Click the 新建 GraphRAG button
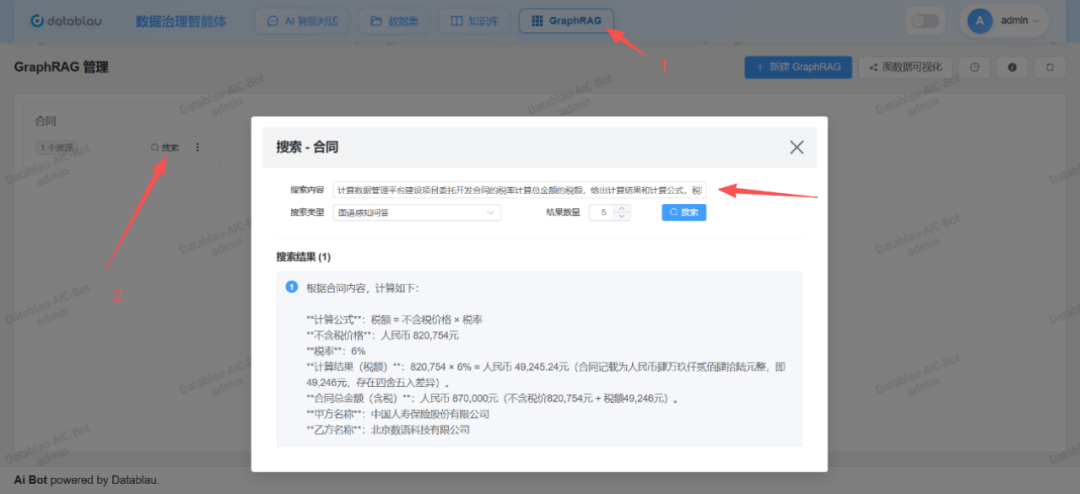 point(798,67)
